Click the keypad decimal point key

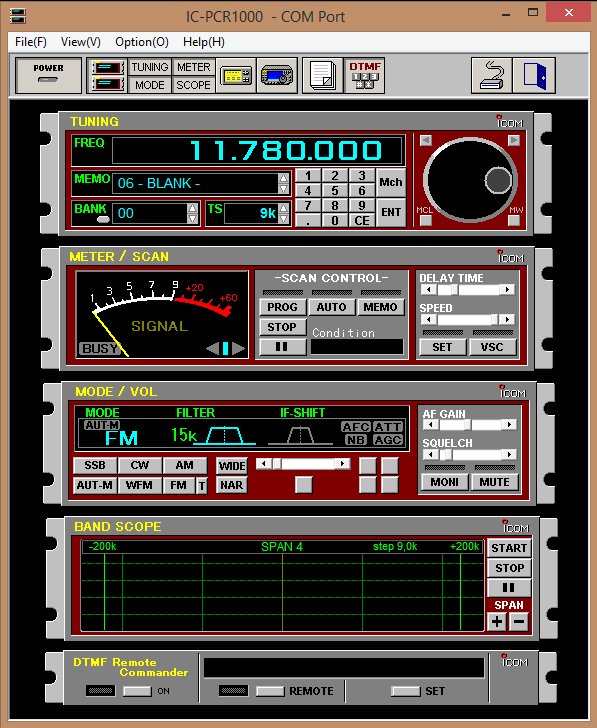[x=308, y=221]
